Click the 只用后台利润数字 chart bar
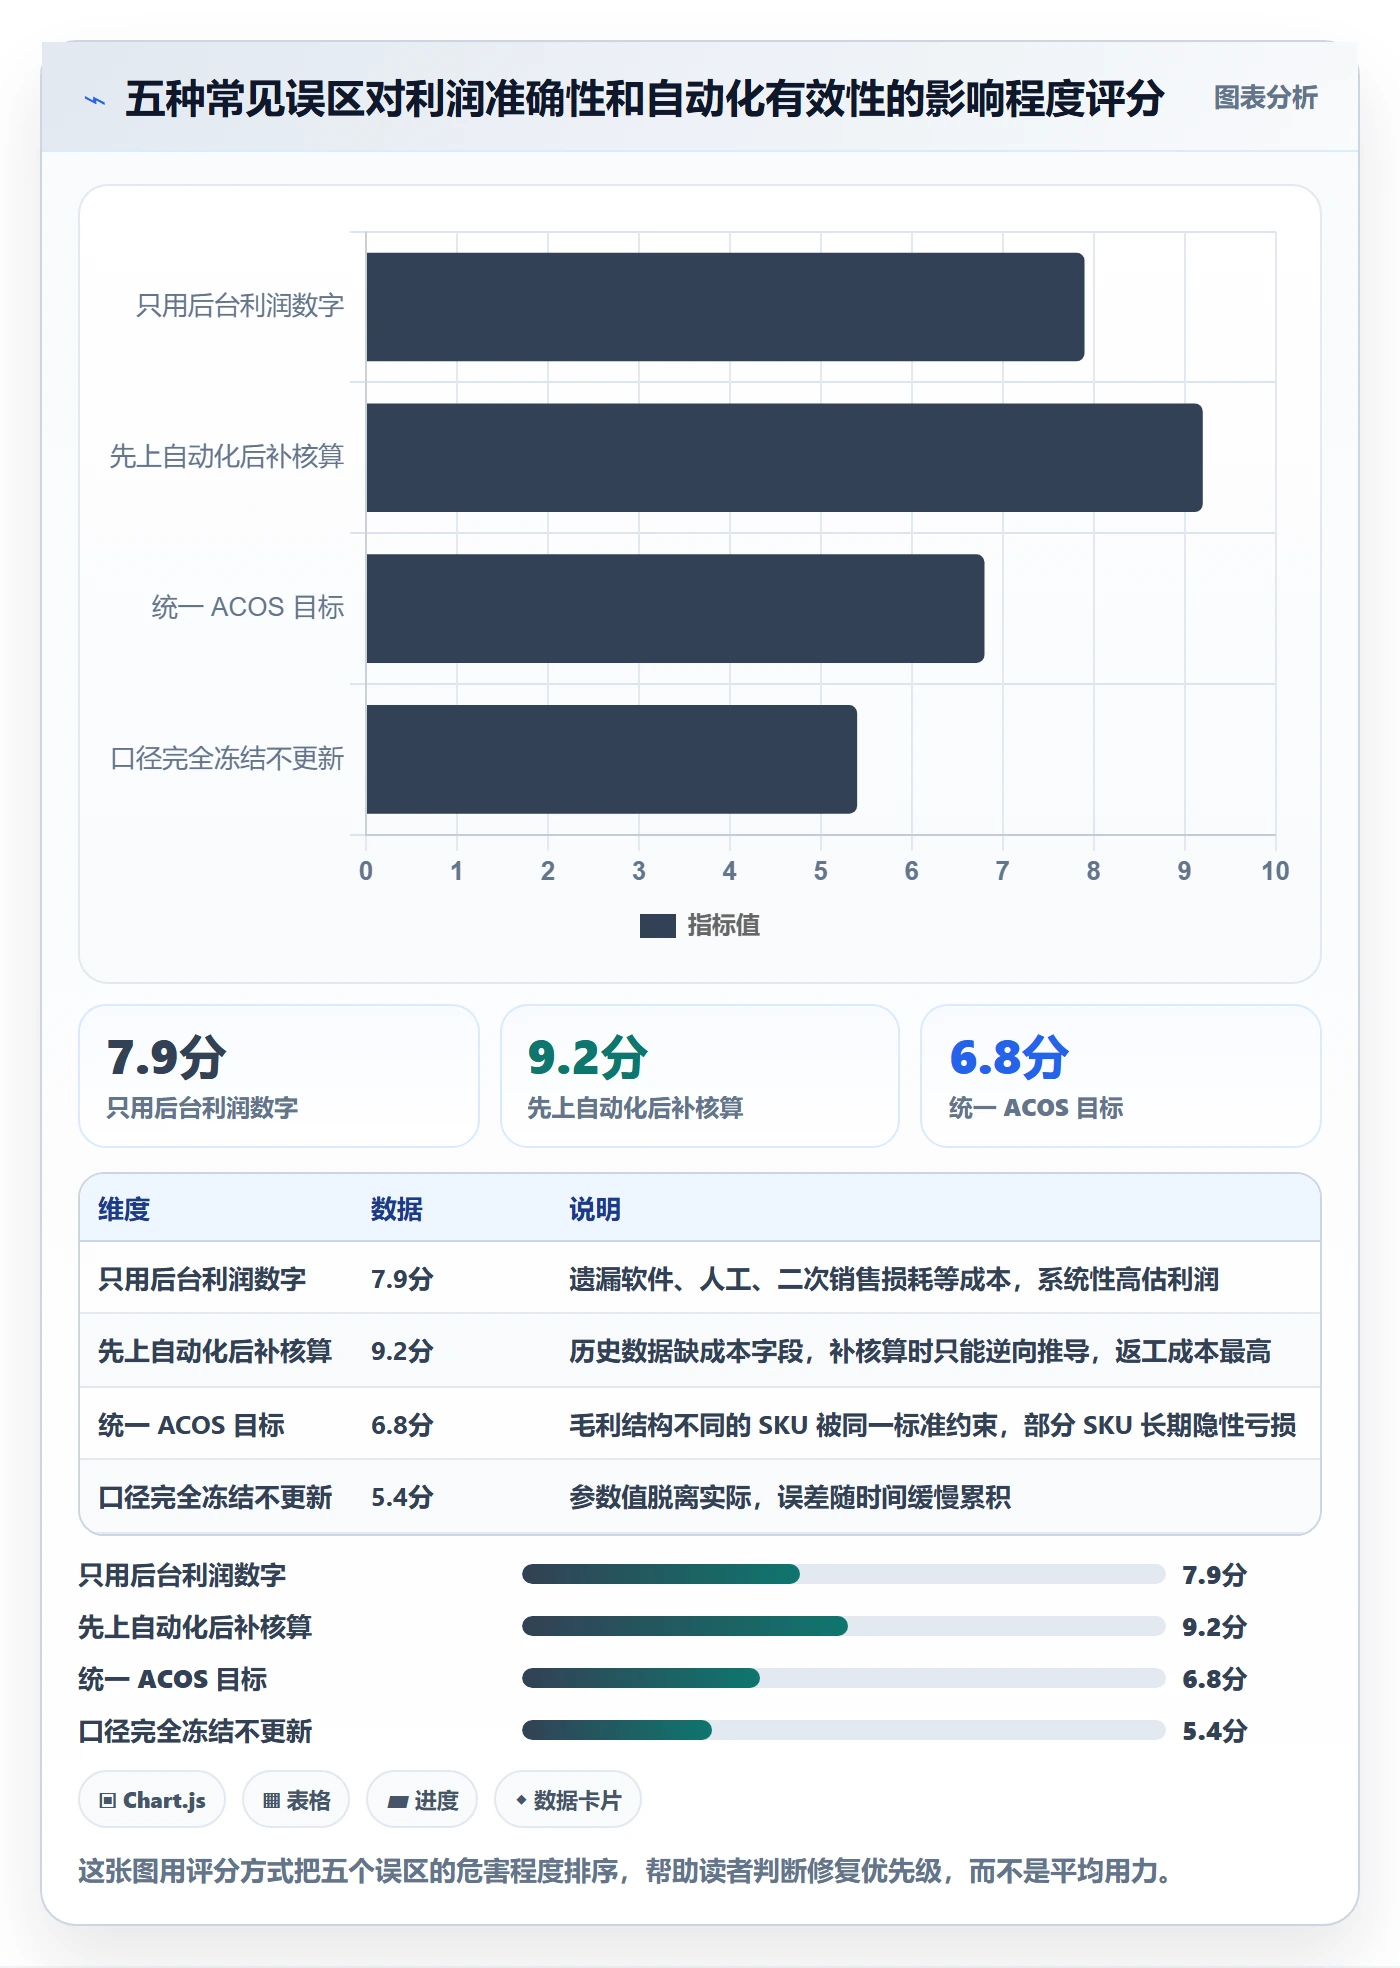 pos(725,307)
